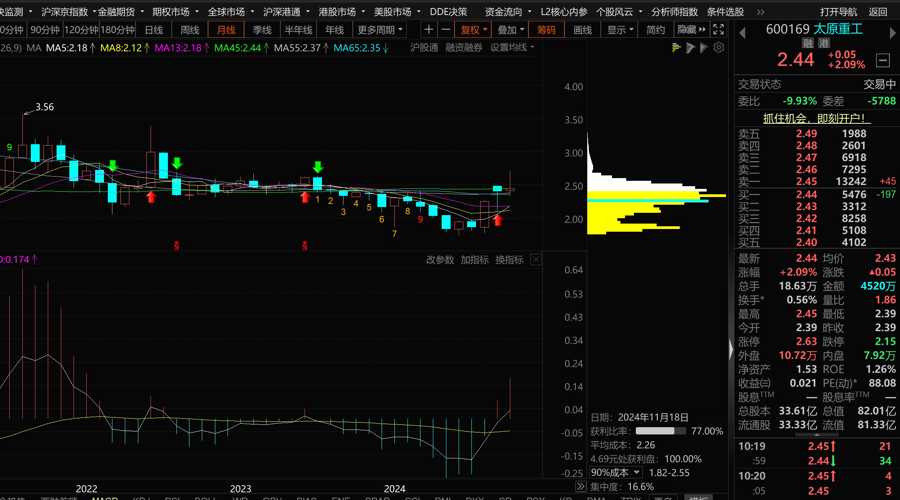Click the minus button beside stock price
This screenshot has height=500, width=900.
coord(883,60)
